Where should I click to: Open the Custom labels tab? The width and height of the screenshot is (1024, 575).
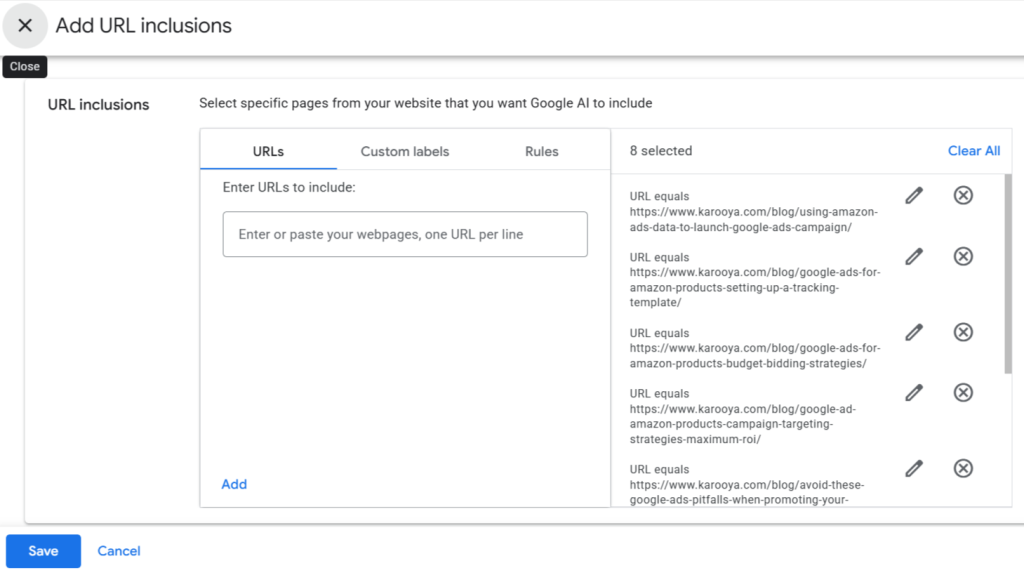click(x=405, y=151)
